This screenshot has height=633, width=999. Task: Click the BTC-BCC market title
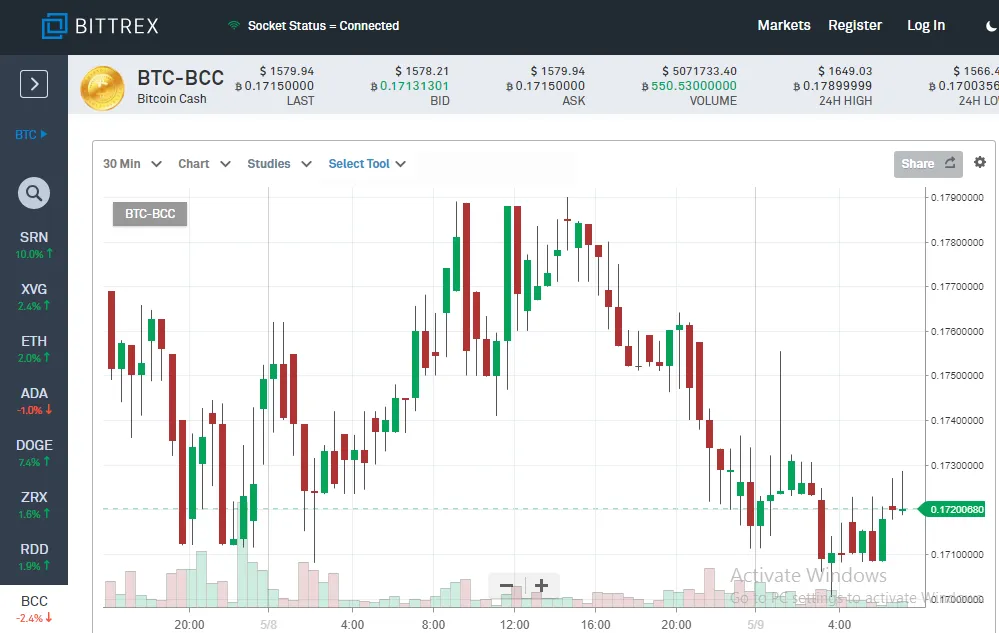tap(180, 78)
